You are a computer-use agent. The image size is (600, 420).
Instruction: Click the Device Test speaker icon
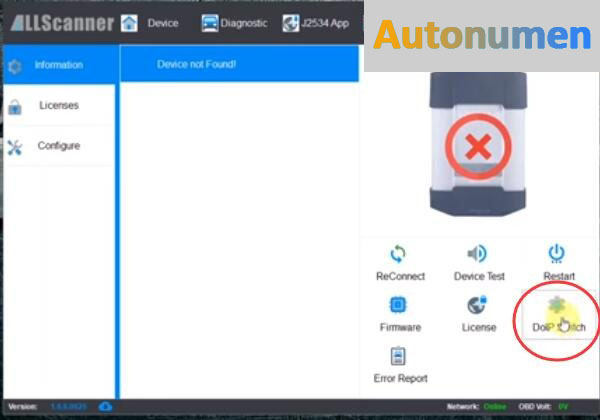click(x=477, y=253)
